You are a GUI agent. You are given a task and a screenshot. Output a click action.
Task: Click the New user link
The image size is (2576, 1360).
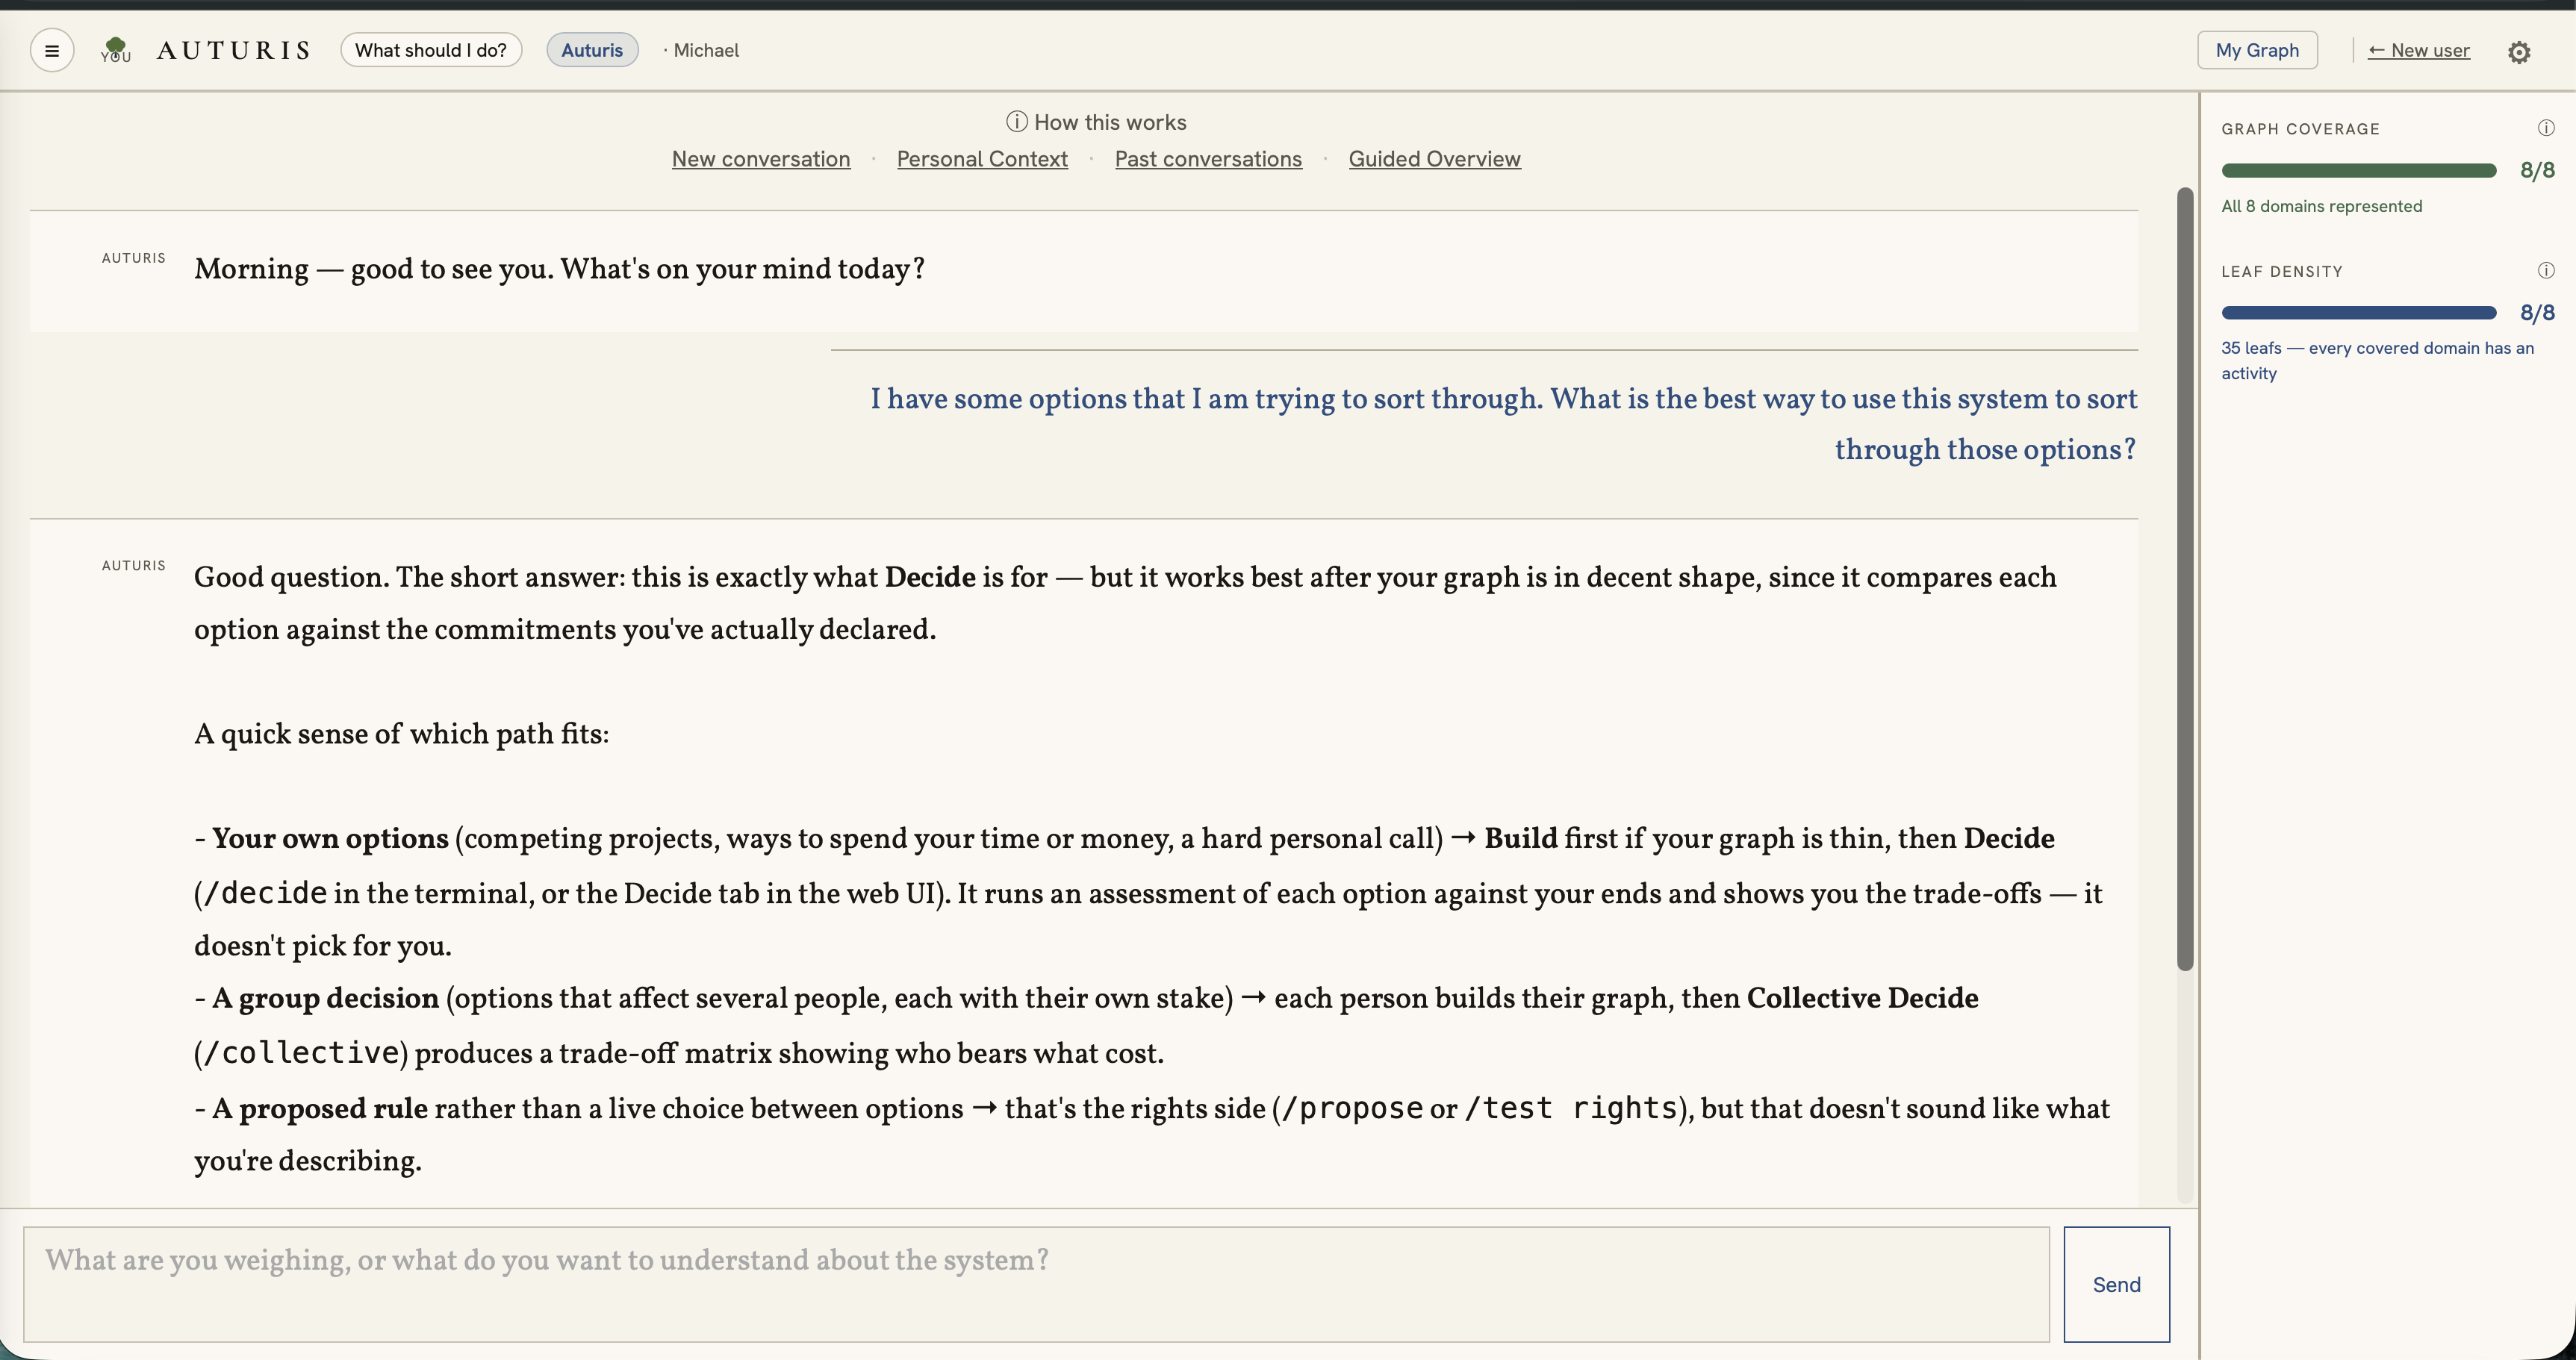coord(2418,50)
